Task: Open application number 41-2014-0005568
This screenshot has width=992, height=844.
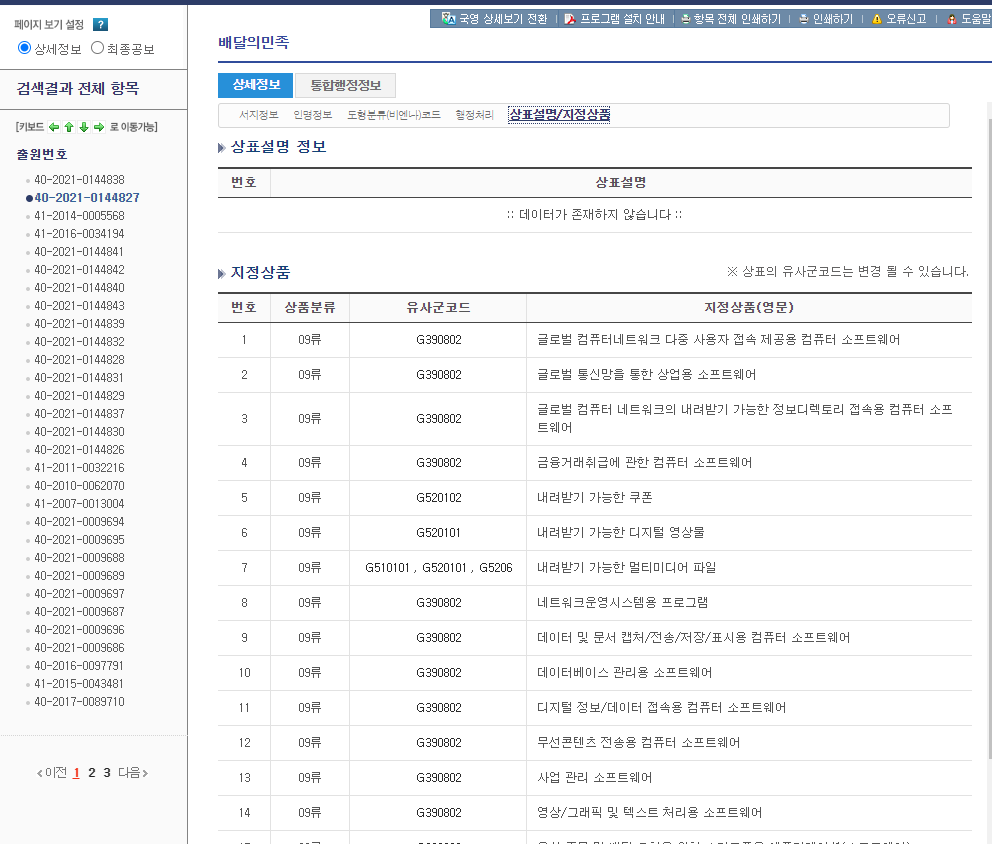Action: click(x=79, y=216)
